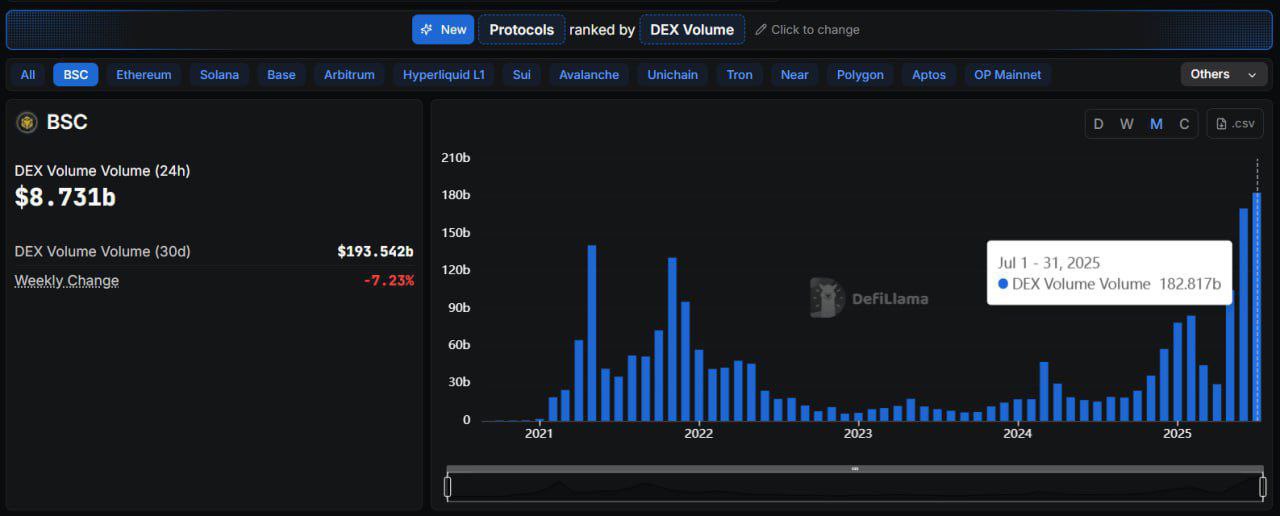Viewport: 1280px width, 516px height.
Task: Click right handle of chart range slider
Action: [1262, 487]
